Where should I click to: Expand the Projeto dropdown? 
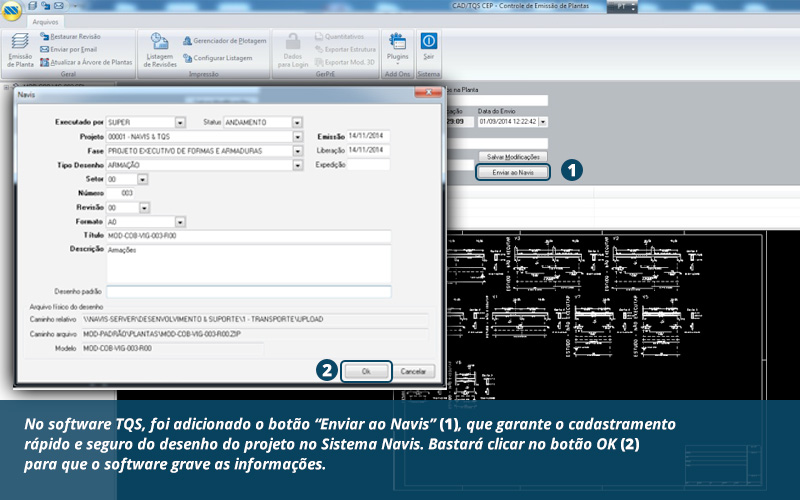[297, 137]
